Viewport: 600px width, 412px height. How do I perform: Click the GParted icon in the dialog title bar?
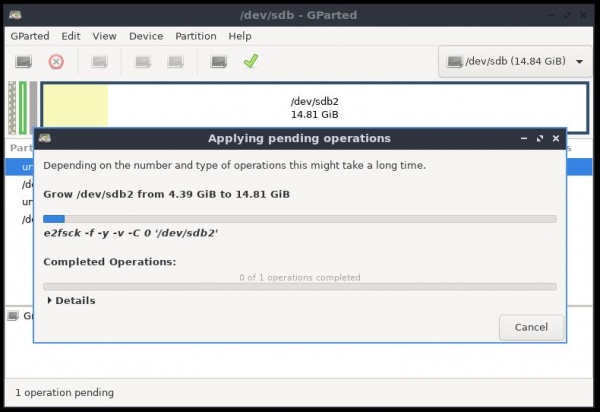pos(45,139)
